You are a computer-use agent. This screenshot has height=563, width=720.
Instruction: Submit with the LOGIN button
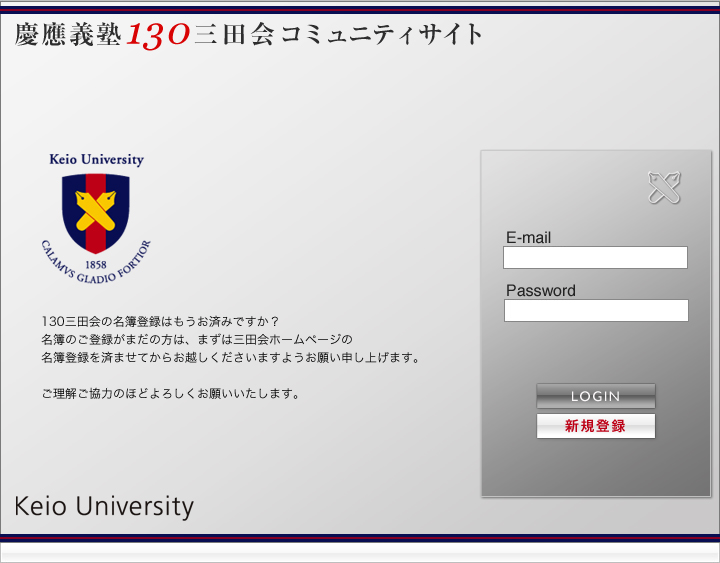(596, 396)
